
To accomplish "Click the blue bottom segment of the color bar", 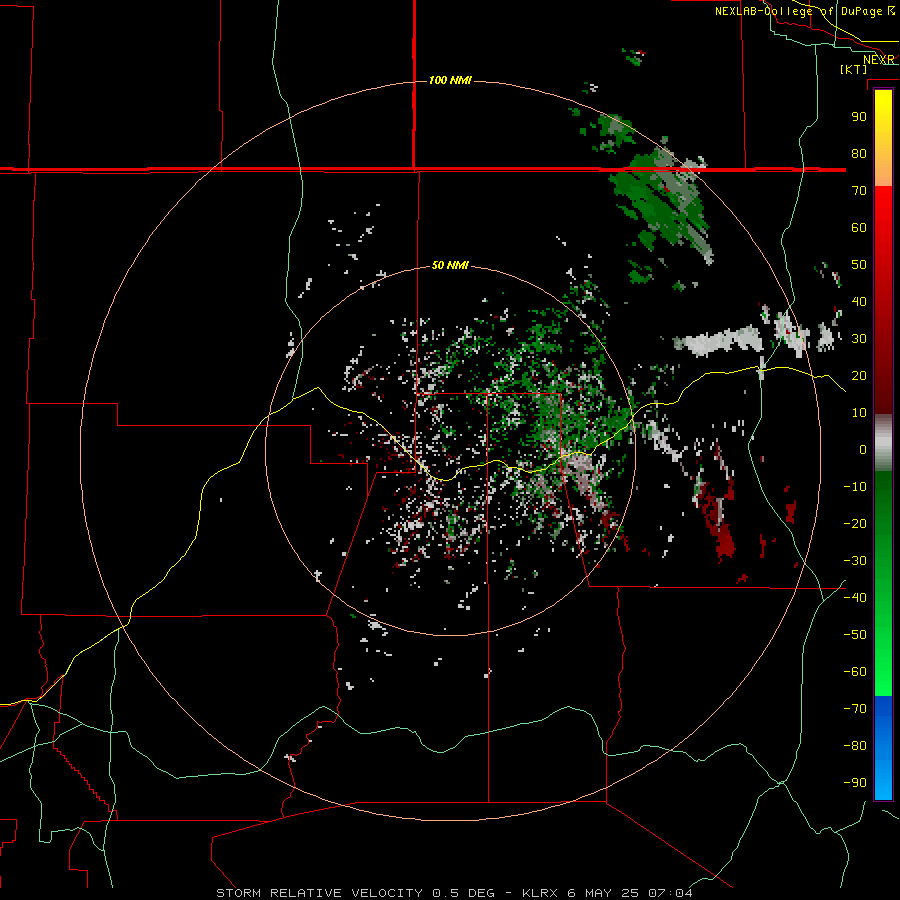I will point(883,748).
